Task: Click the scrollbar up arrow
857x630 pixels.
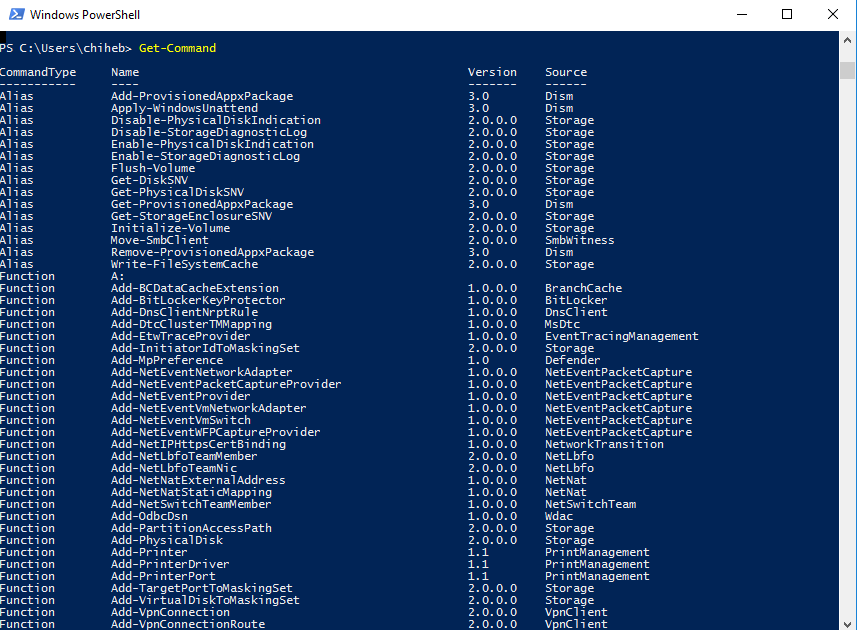Action: 847,40
